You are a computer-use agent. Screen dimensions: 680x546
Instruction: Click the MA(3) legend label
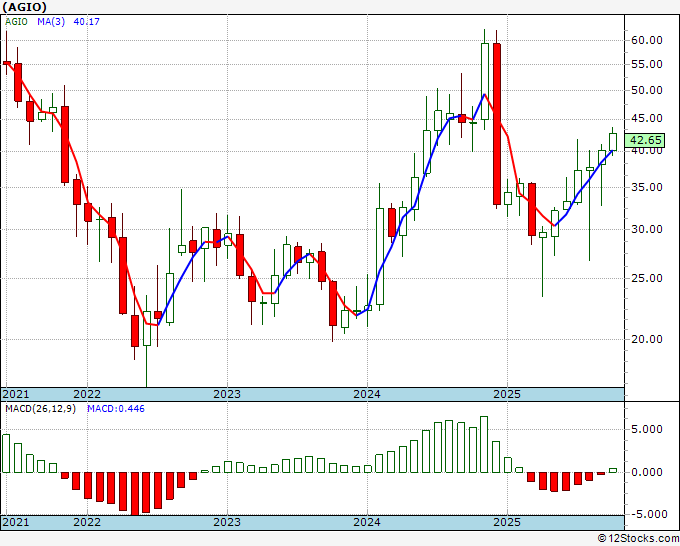pyautogui.click(x=51, y=21)
